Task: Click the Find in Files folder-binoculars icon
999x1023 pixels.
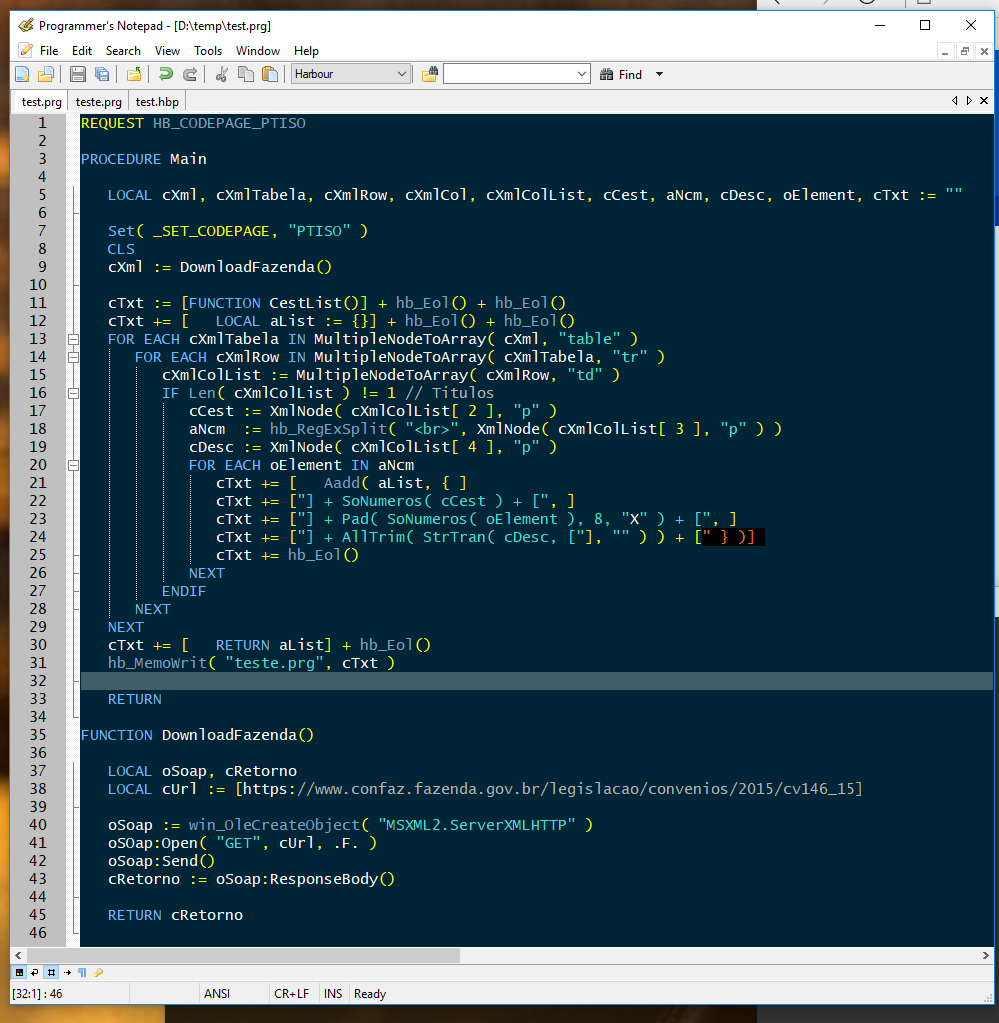Action: (x=430, y=74)
